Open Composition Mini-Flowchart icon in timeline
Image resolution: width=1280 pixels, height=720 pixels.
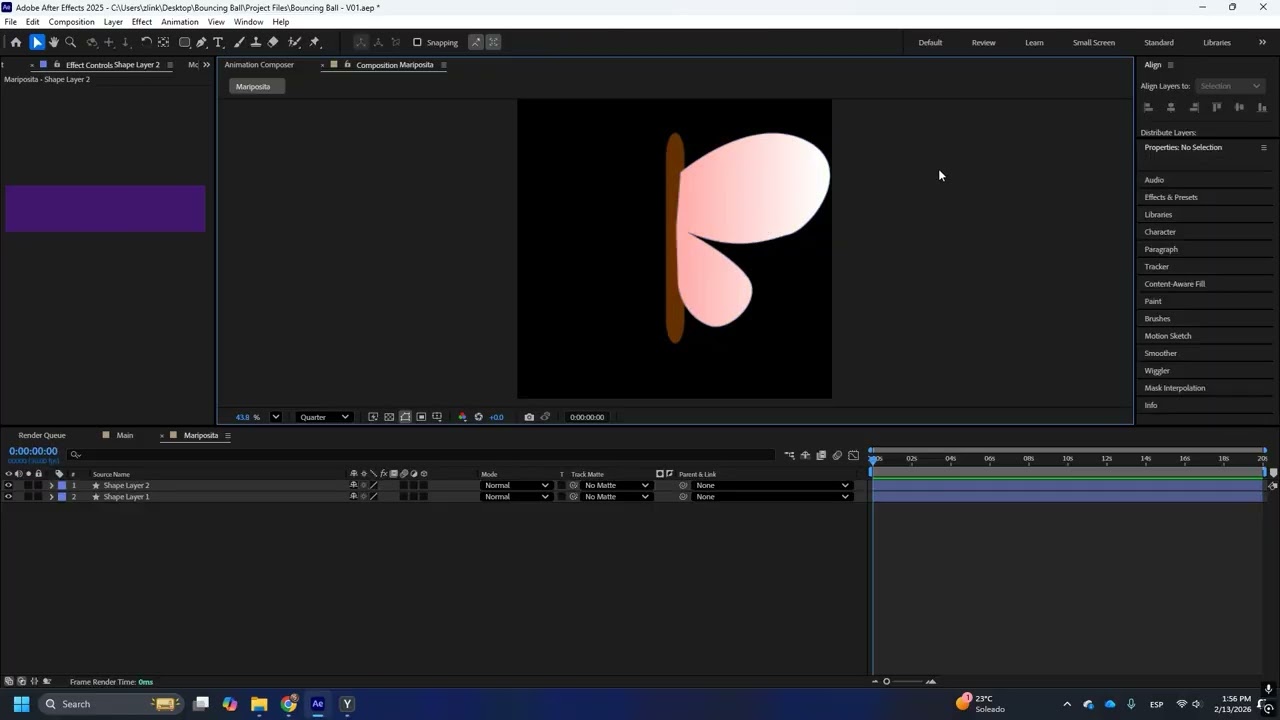[789, 455]
